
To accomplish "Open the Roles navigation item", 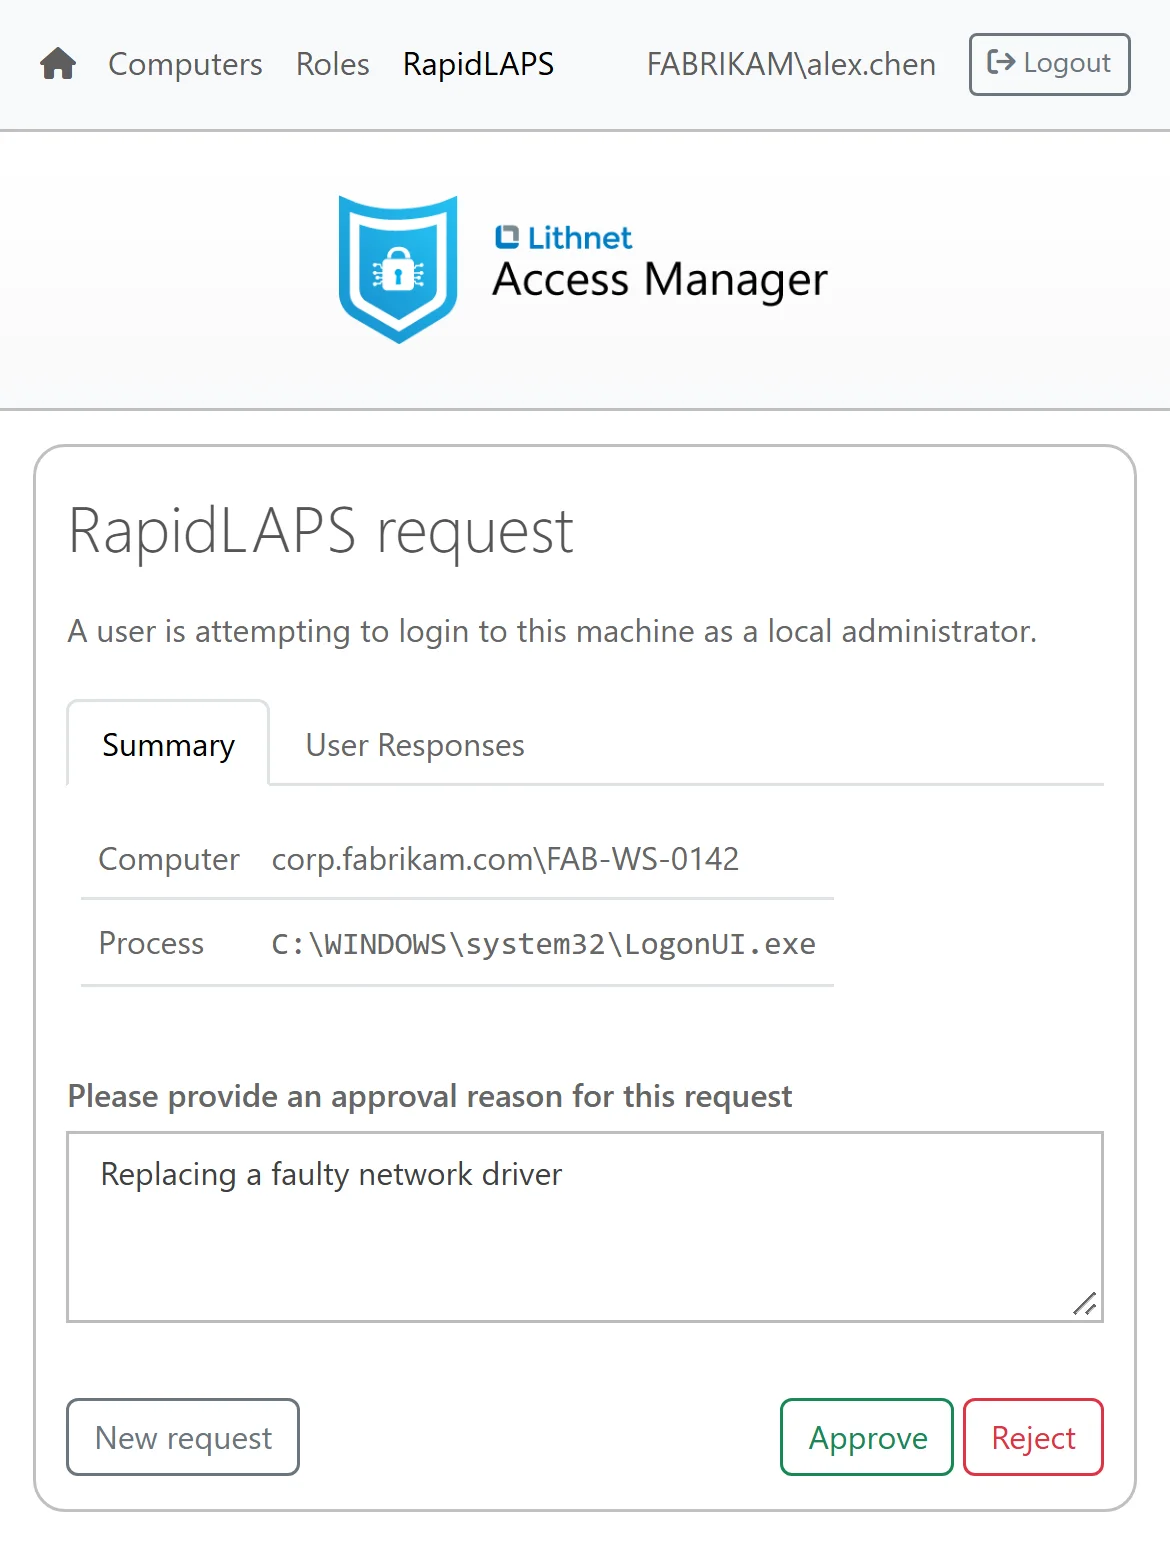I will click(x=333, y=64).
